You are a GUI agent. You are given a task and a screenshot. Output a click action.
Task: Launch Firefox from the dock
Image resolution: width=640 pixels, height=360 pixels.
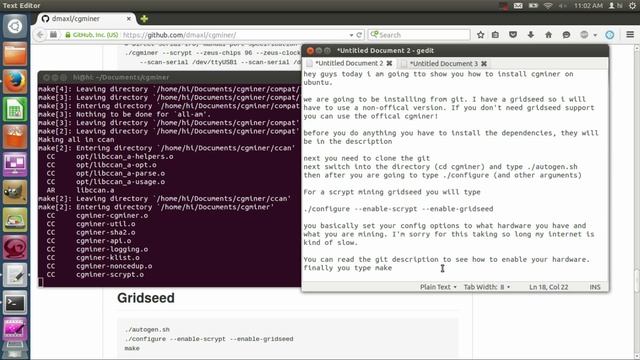pyautogui.click(x=15, y=81)
